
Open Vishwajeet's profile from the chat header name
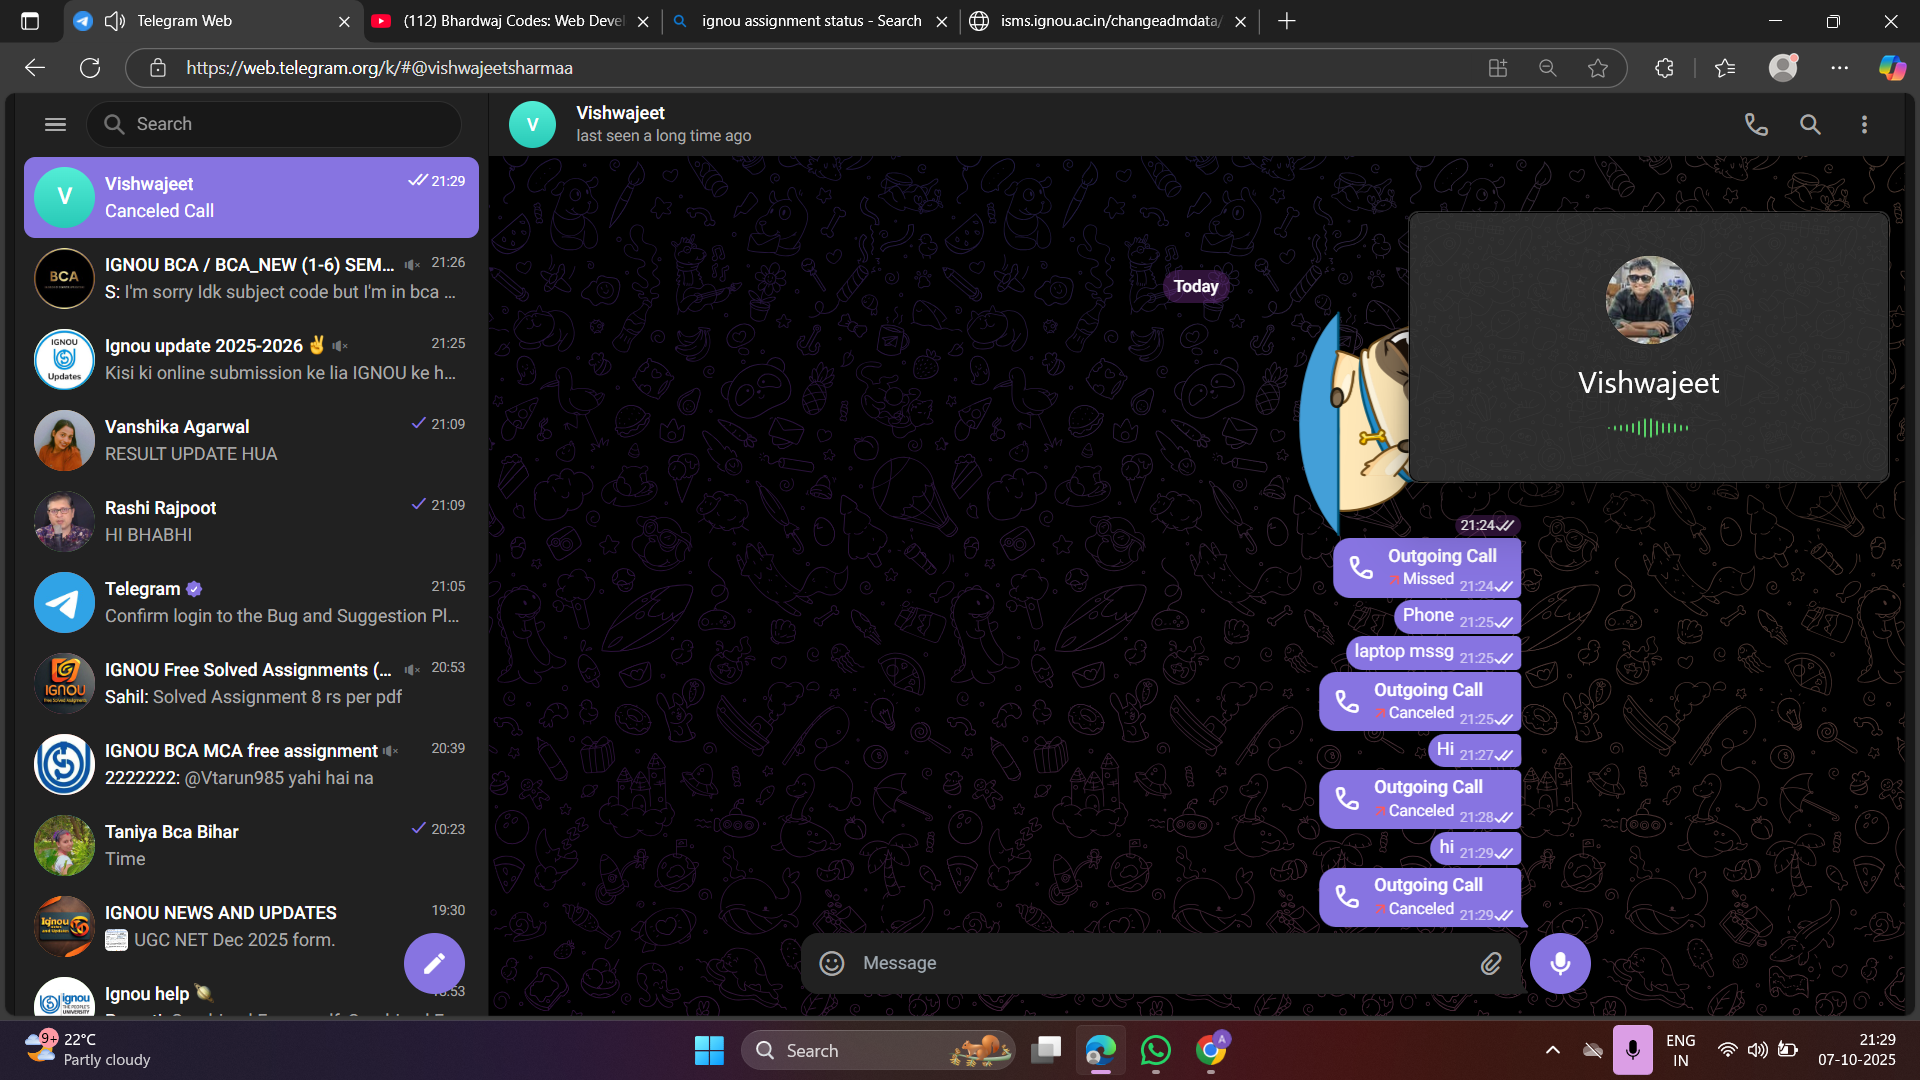620,113
